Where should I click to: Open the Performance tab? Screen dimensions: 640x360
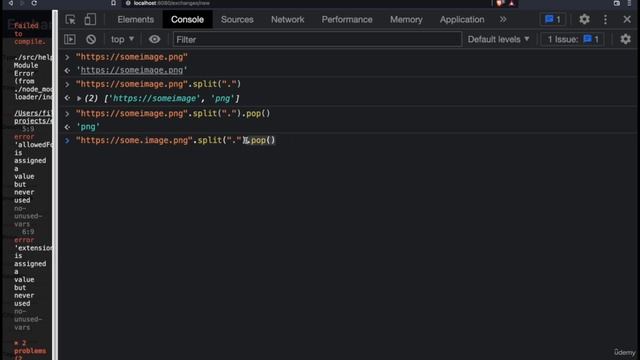coord(347,20)
